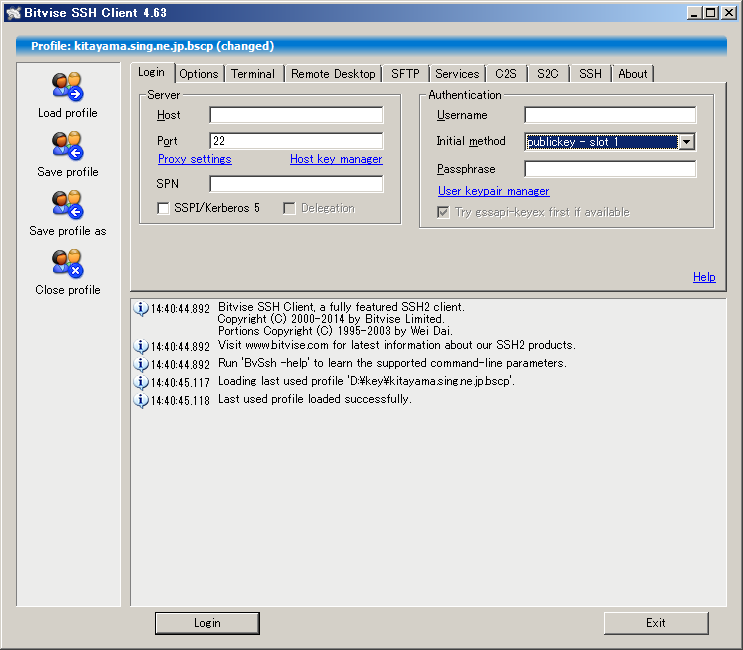Click the Port field showing 22
This screenshot has width=743, height=650.
click(296, 141)
